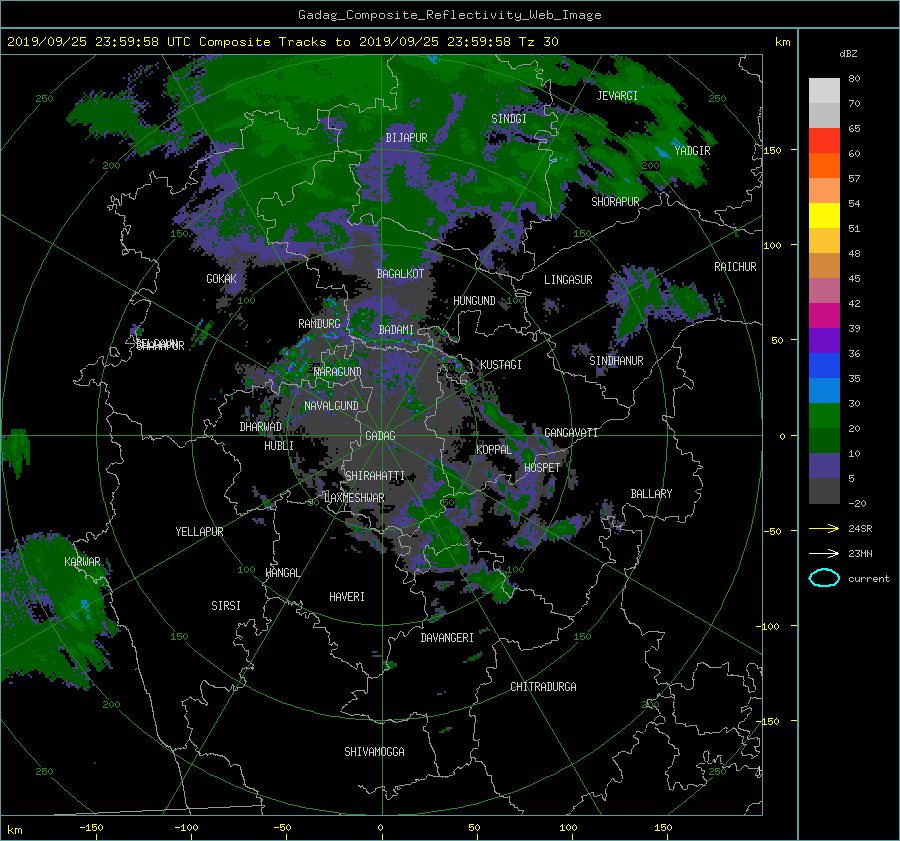The width and height of the screenshot is (900, 841).
Task: Click the NARAGUND city label
Action: click(x=338, y=372)
